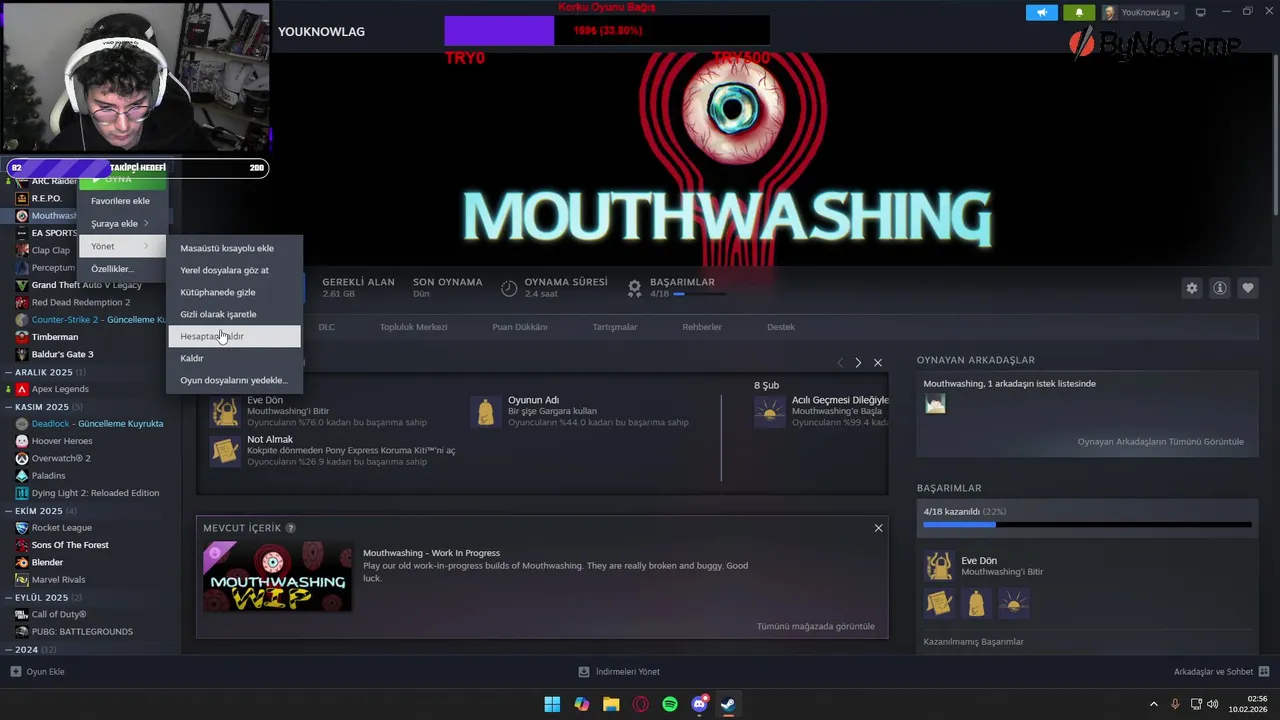The height and width of the screenshot is (720, 1280).
Task: Add Mouthwashing to favorites heart icon
Action: click(x=1248, y=288)
